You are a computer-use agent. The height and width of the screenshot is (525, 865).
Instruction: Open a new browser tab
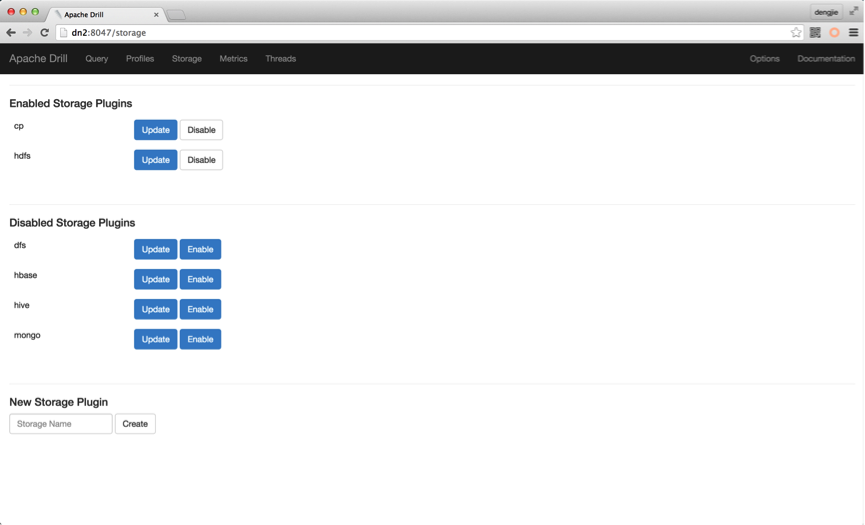pos(176,15)
